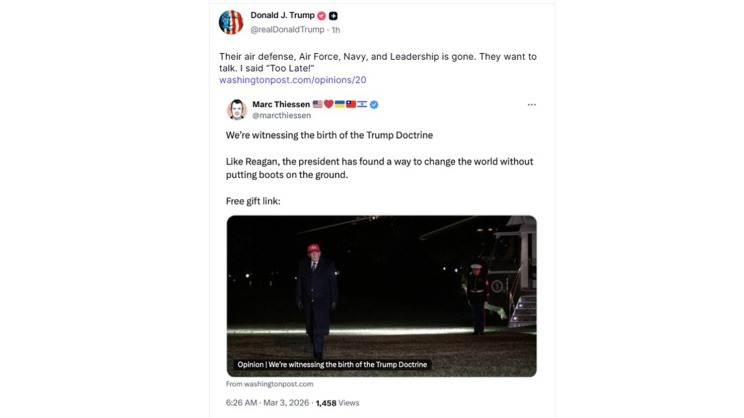
Task: Click the '1,458 Views' count
Action: [337, 401]
